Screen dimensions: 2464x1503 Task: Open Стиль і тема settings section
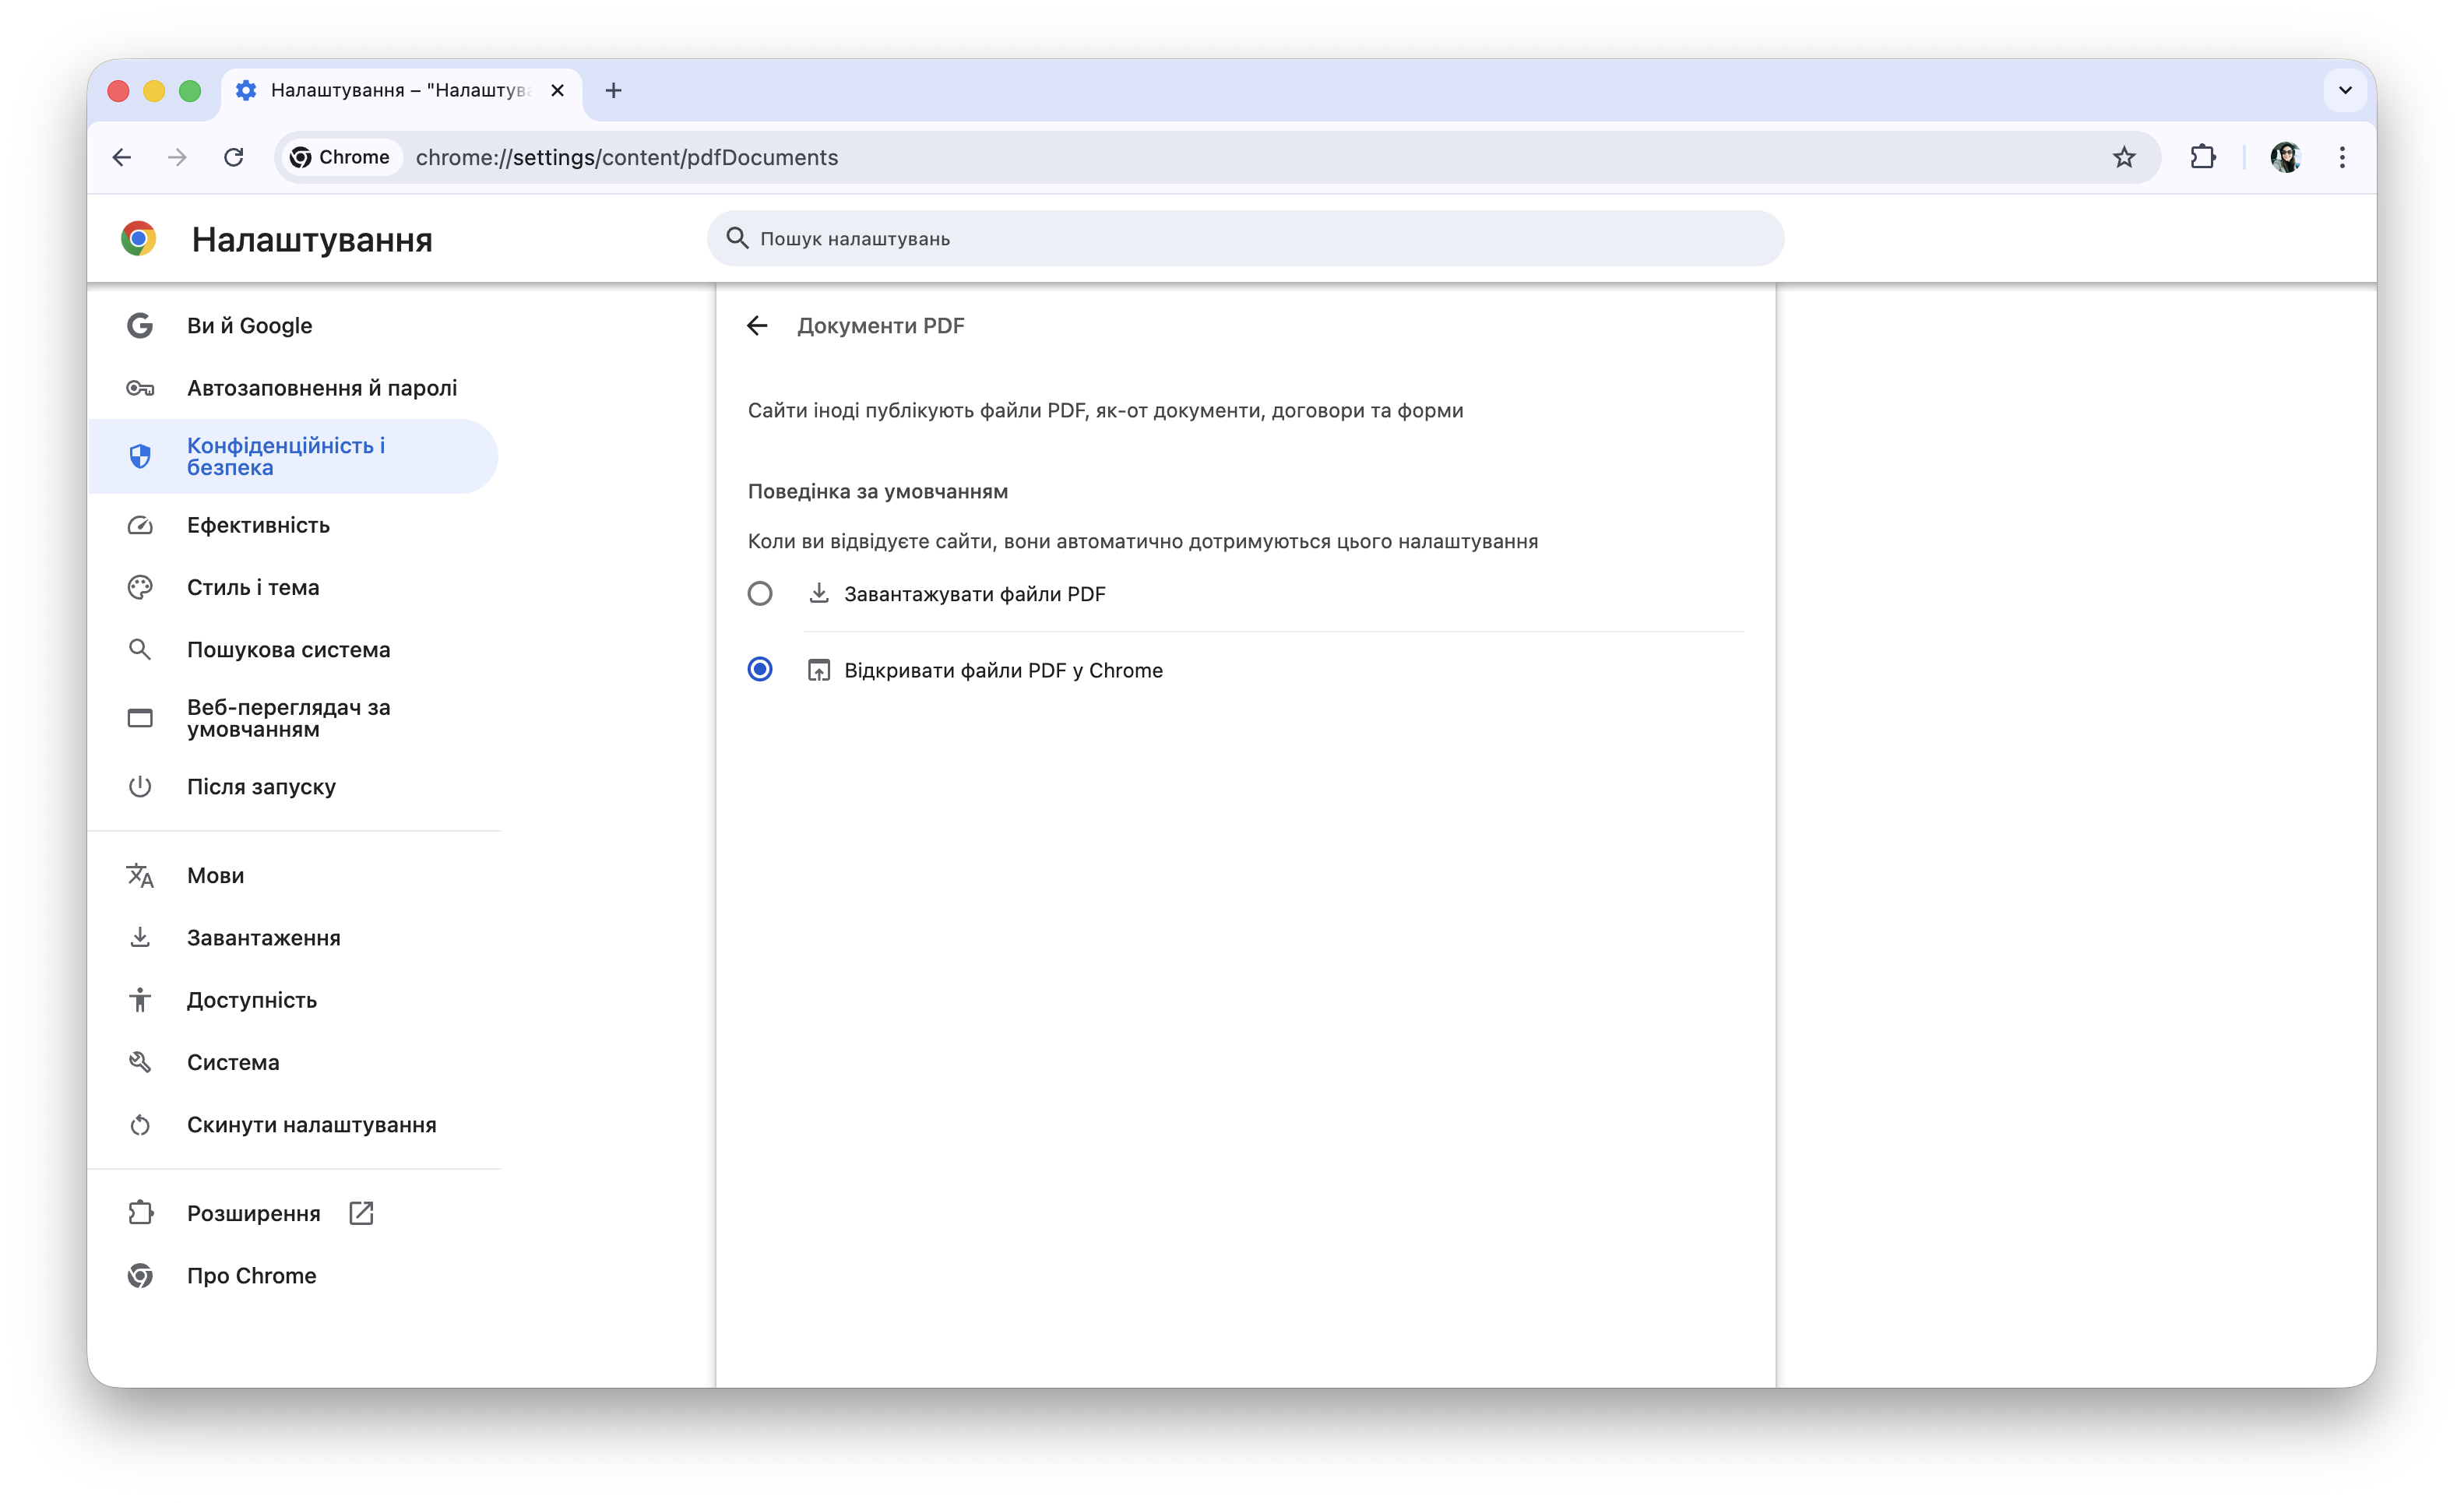253,587
